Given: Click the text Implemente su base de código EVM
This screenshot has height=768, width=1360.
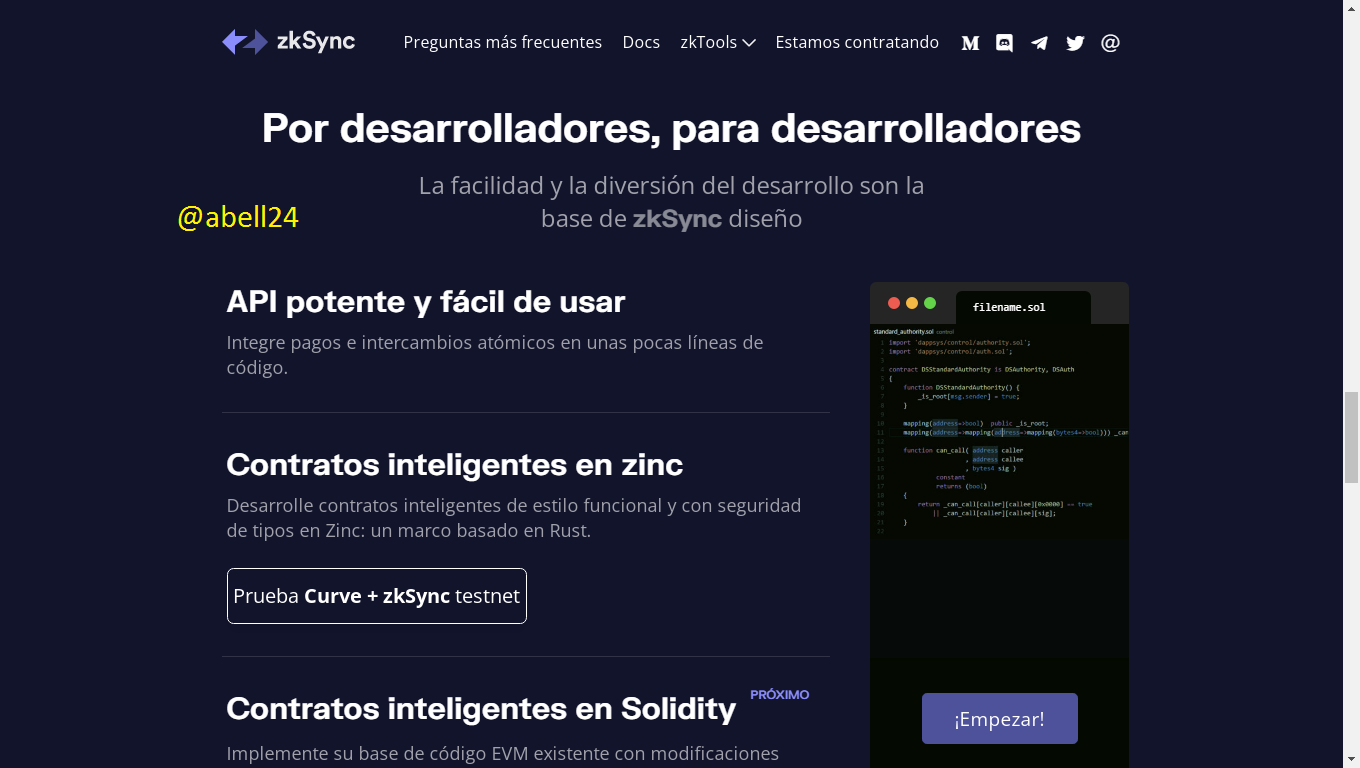Looking at the screenshot, I should tap(503, 753).
